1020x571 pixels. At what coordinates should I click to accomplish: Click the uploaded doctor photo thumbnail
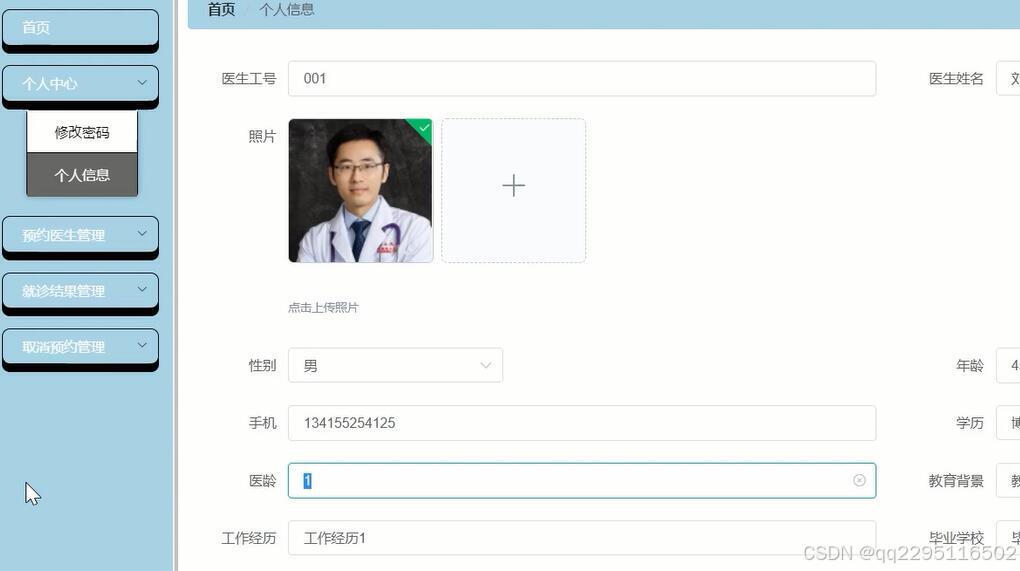[x=360, y=191]
